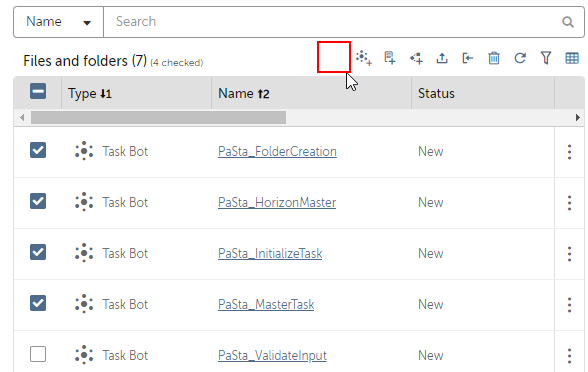588x372 pixels.
Task: Click the horizontal scrollbar right arrow
Action: click(578, 118)
